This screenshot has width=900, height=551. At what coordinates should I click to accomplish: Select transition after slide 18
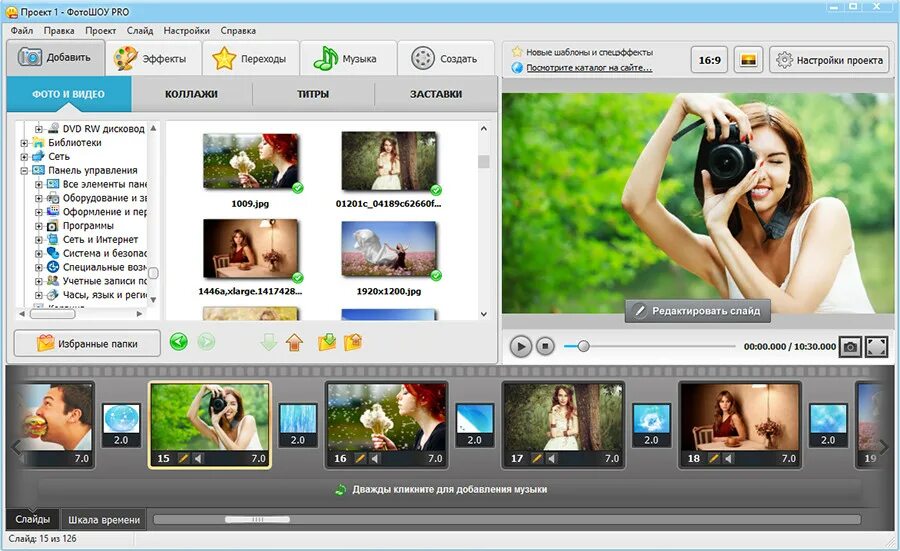tap(828, 425)
